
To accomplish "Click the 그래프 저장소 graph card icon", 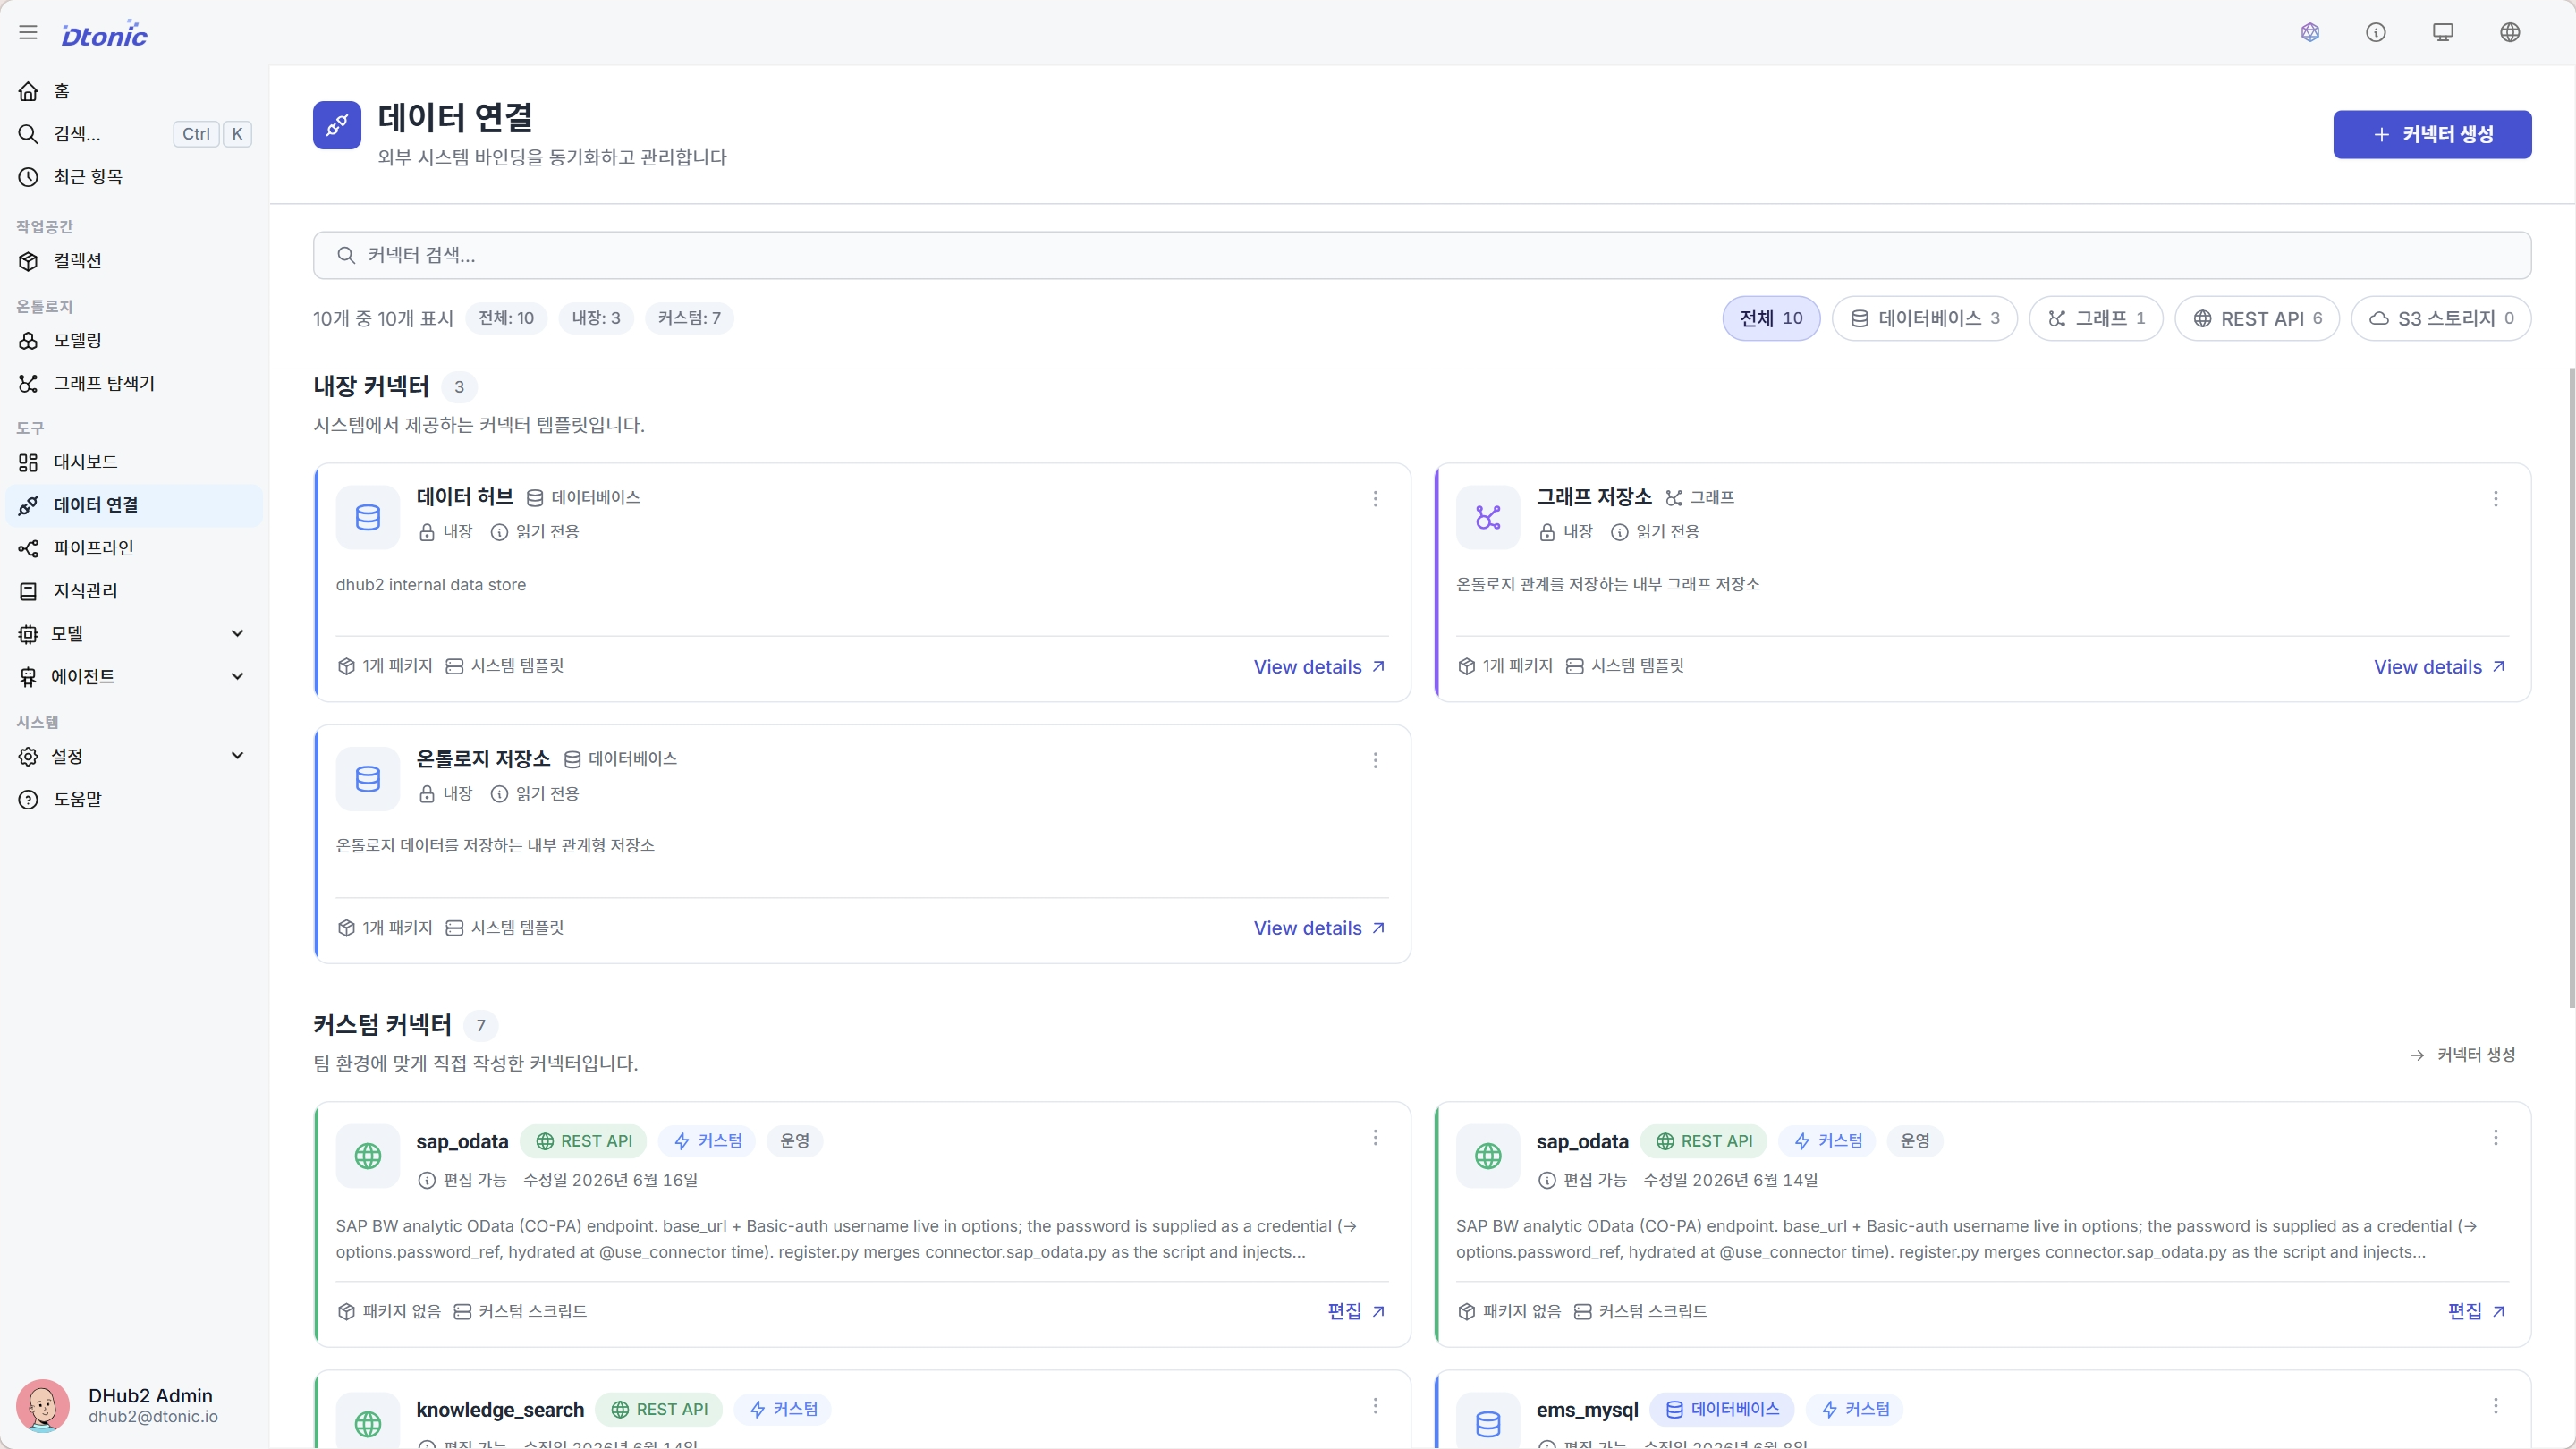I will tap(1488, 517).
